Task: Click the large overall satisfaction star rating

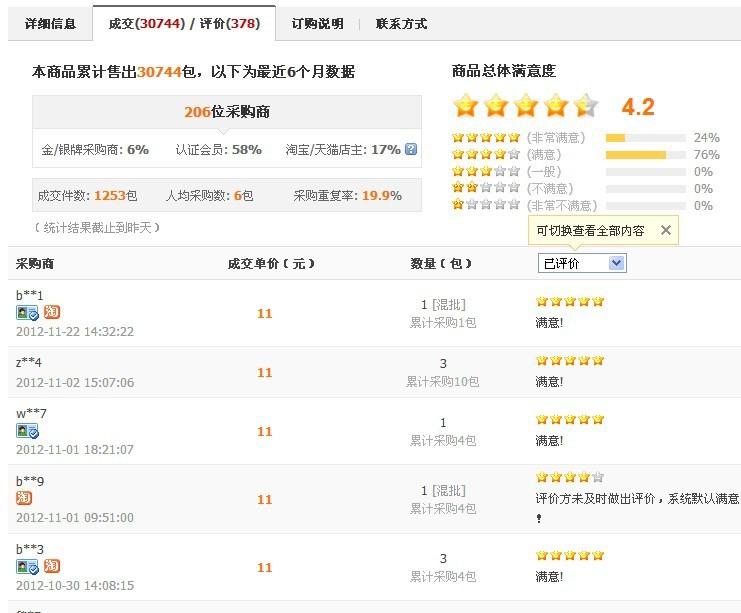Action: [525, 106]
